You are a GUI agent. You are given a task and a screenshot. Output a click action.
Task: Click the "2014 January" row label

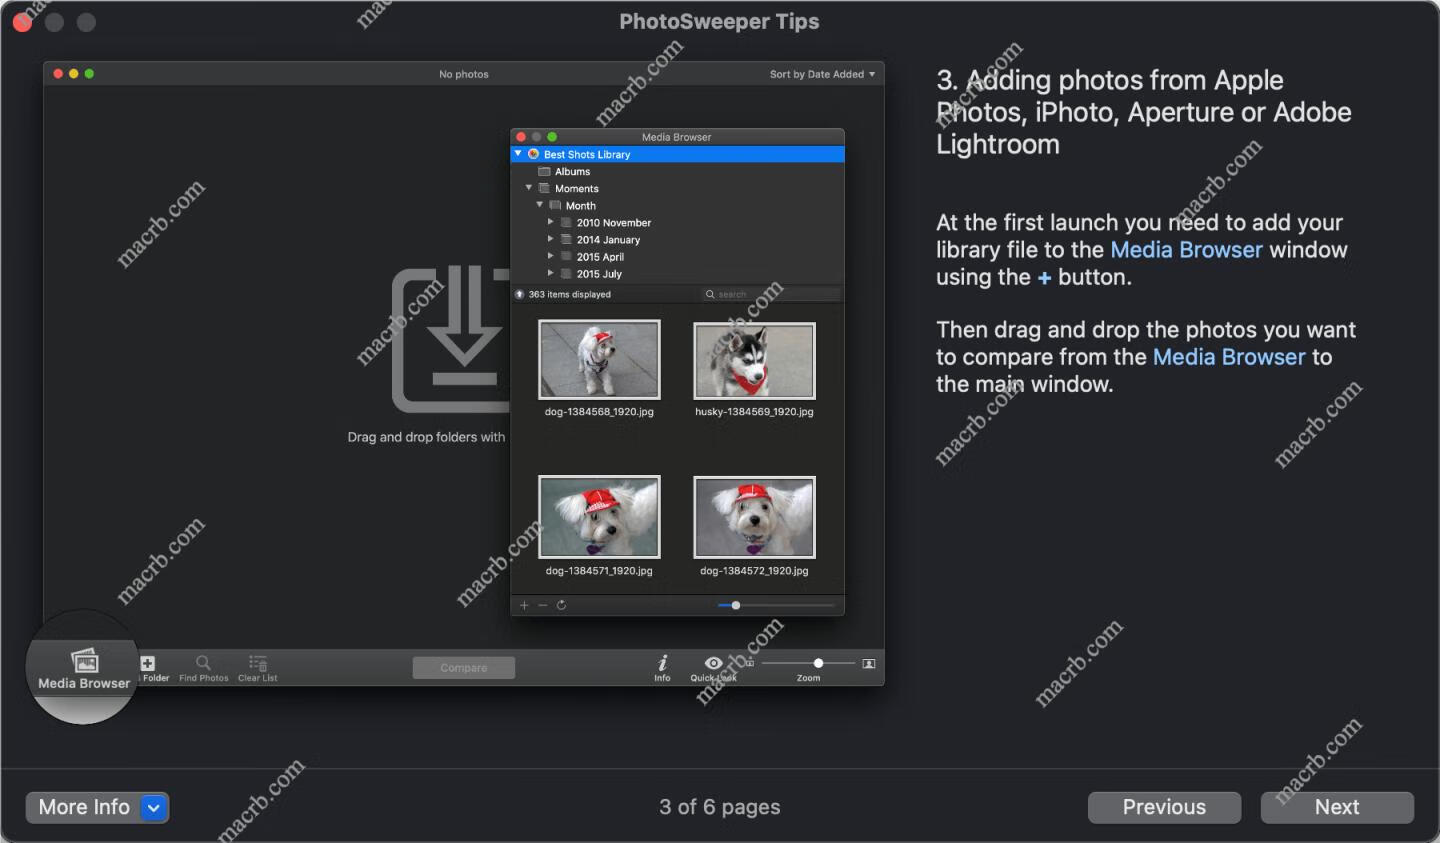point(608,240)
